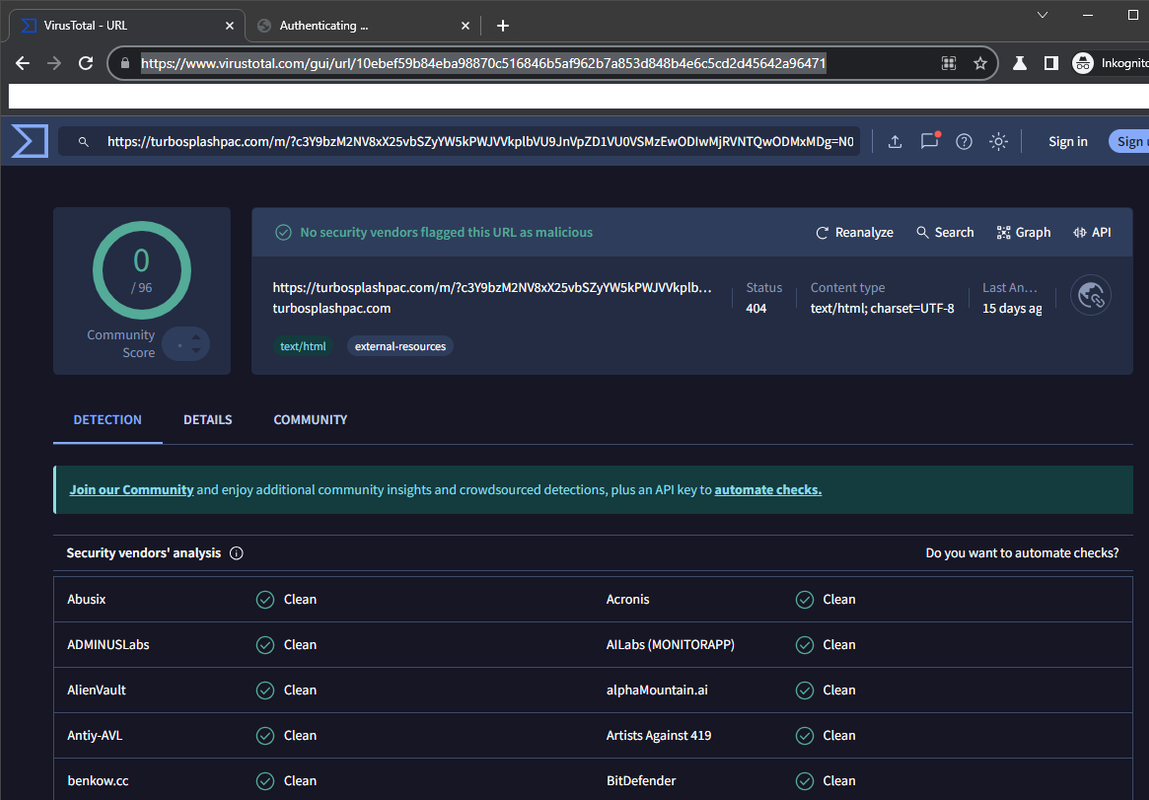Reload the current page
Viewport: 1149px width, 800px height.
pos(86,63)
